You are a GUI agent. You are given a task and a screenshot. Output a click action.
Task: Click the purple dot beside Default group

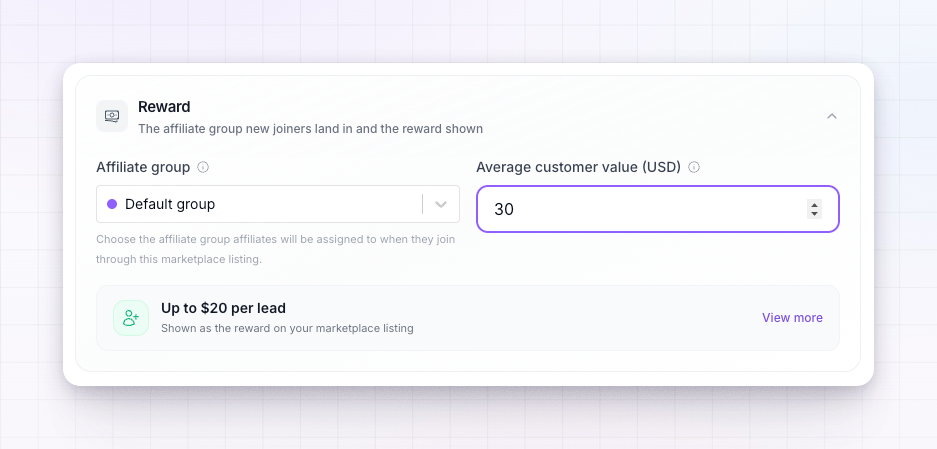point(112,204)
